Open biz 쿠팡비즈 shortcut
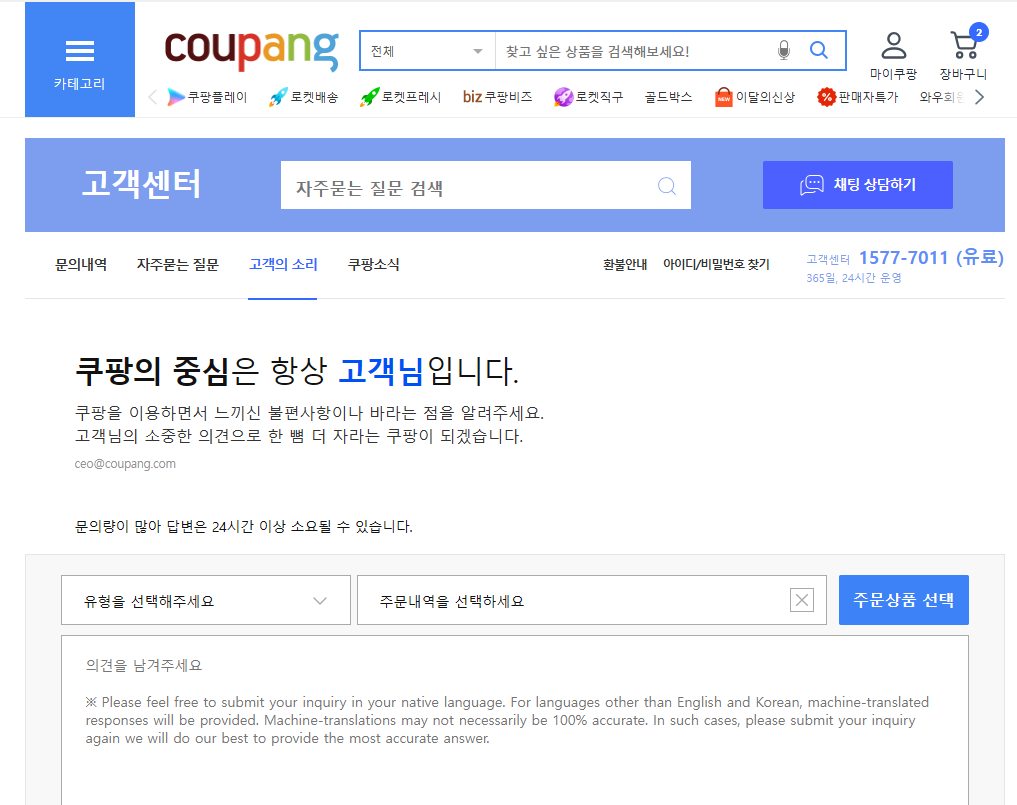This screenshot has width=1017, height=805. [497, 97]
